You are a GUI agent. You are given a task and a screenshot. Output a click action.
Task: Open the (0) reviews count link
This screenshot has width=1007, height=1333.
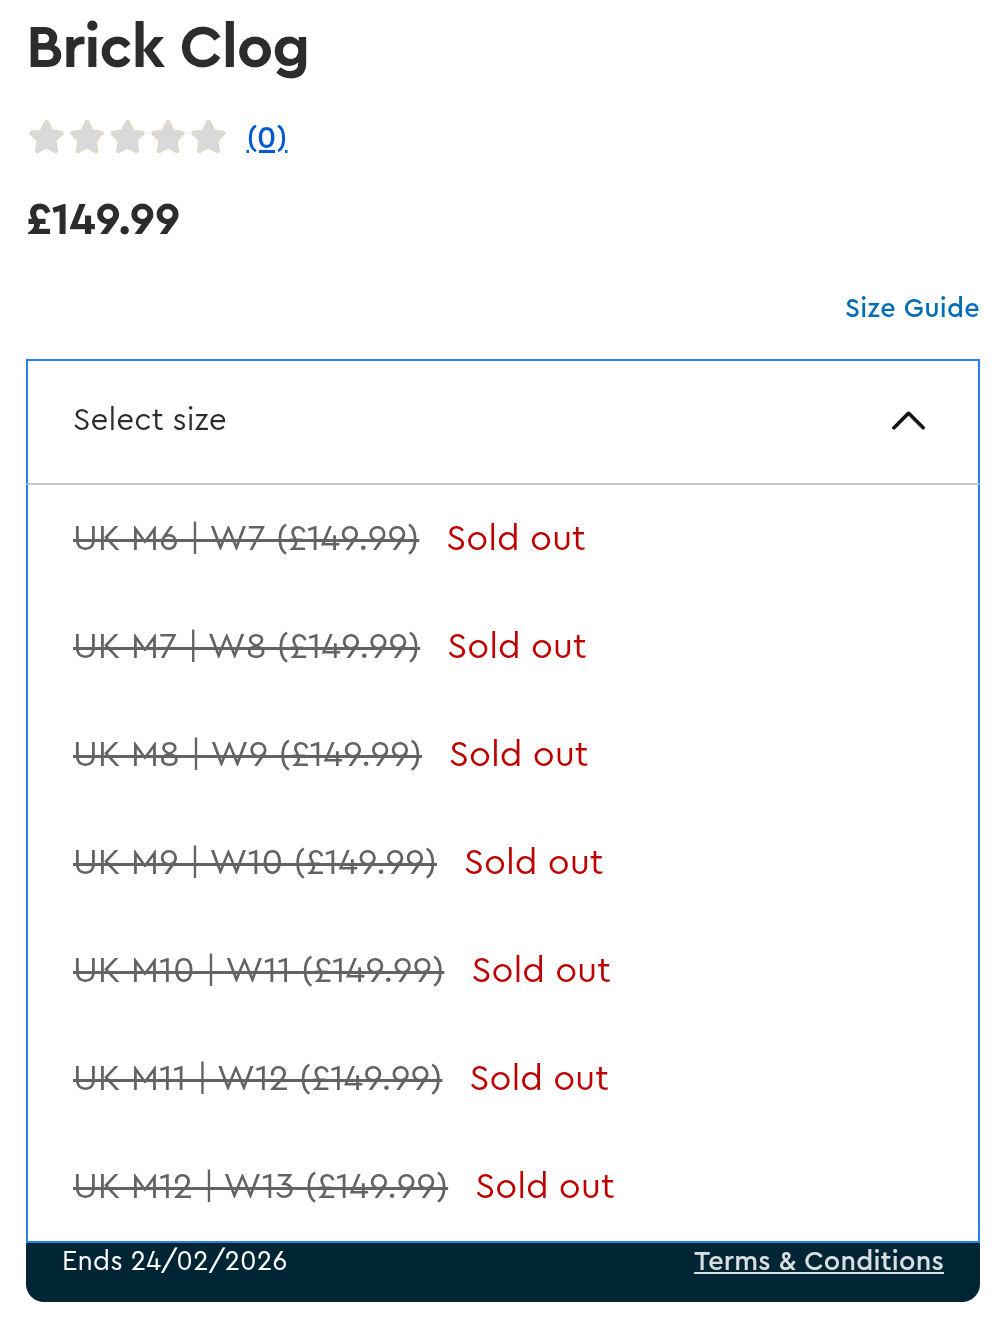267,137
